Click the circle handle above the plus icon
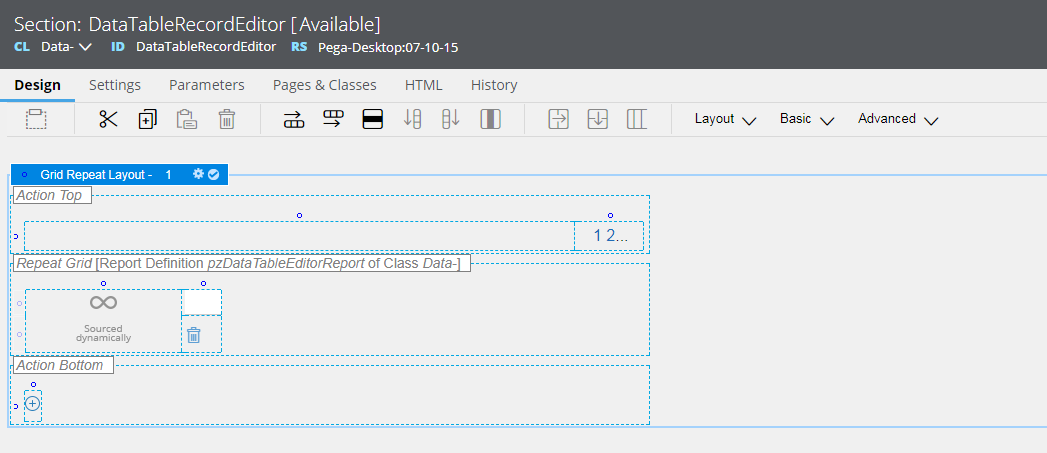Viewport: 1047px width, 453px height. [x=33, y=385]
